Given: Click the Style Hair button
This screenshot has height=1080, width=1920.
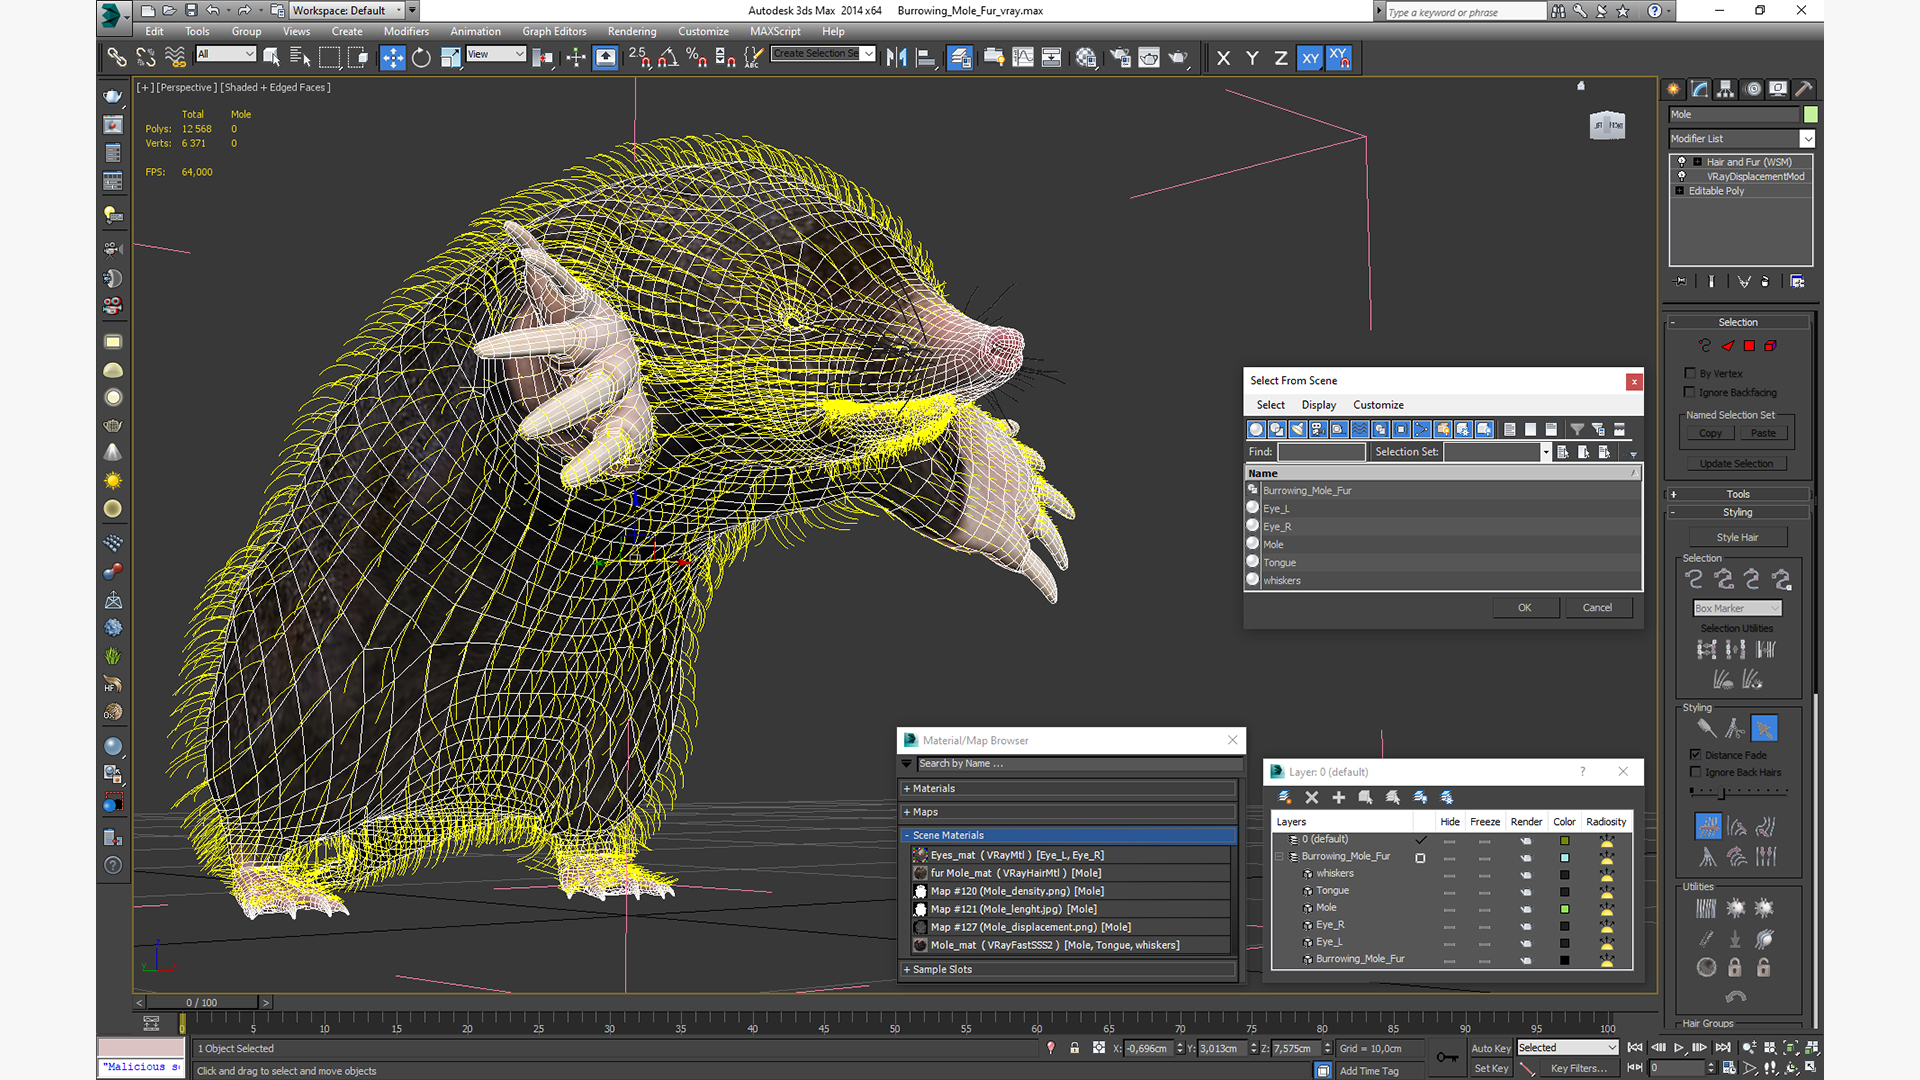Looking at the screenshot, I should point(1737,537).
